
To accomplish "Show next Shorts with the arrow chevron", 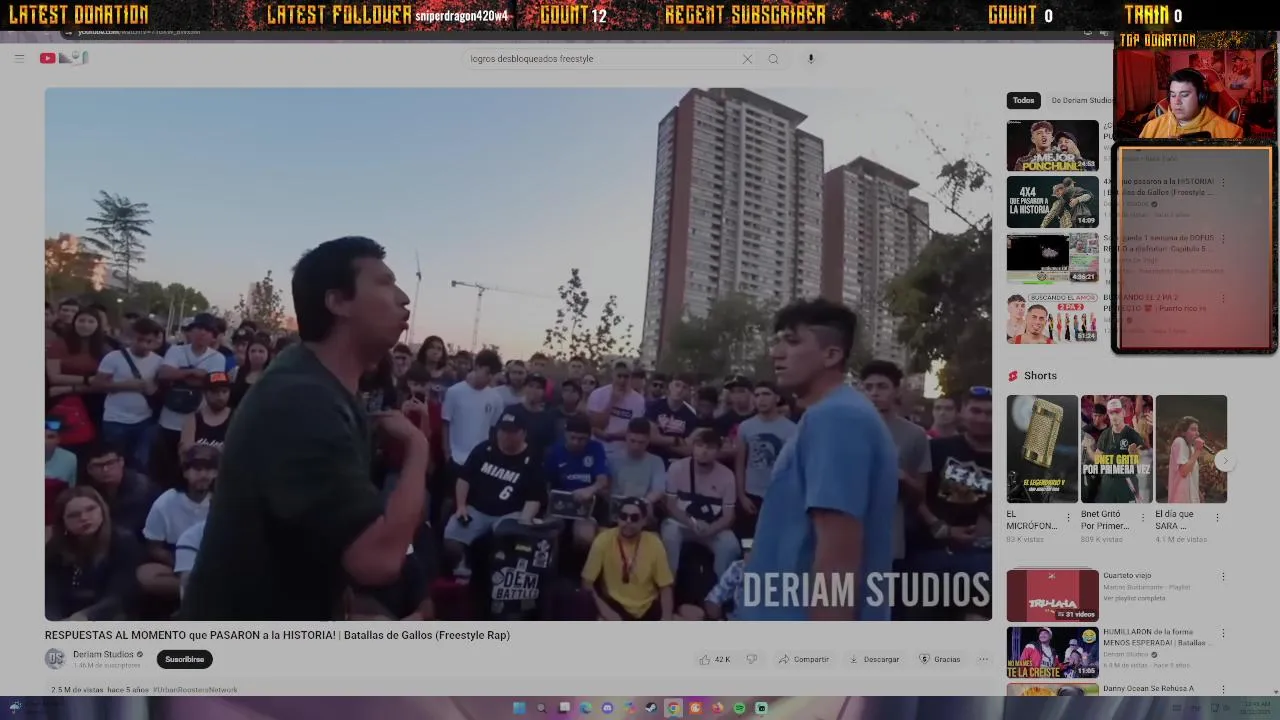I will coord(1224,460).
